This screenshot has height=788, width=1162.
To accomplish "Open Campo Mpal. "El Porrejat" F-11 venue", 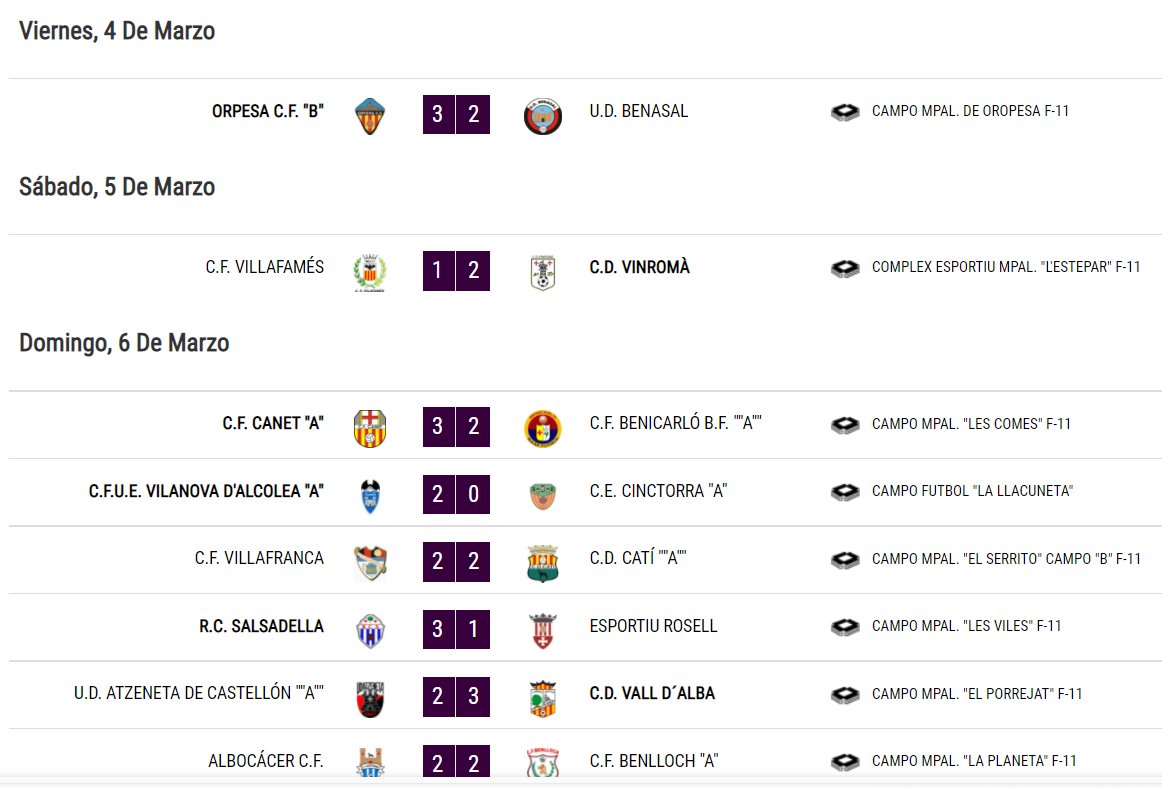I will [x=977, y=694].
